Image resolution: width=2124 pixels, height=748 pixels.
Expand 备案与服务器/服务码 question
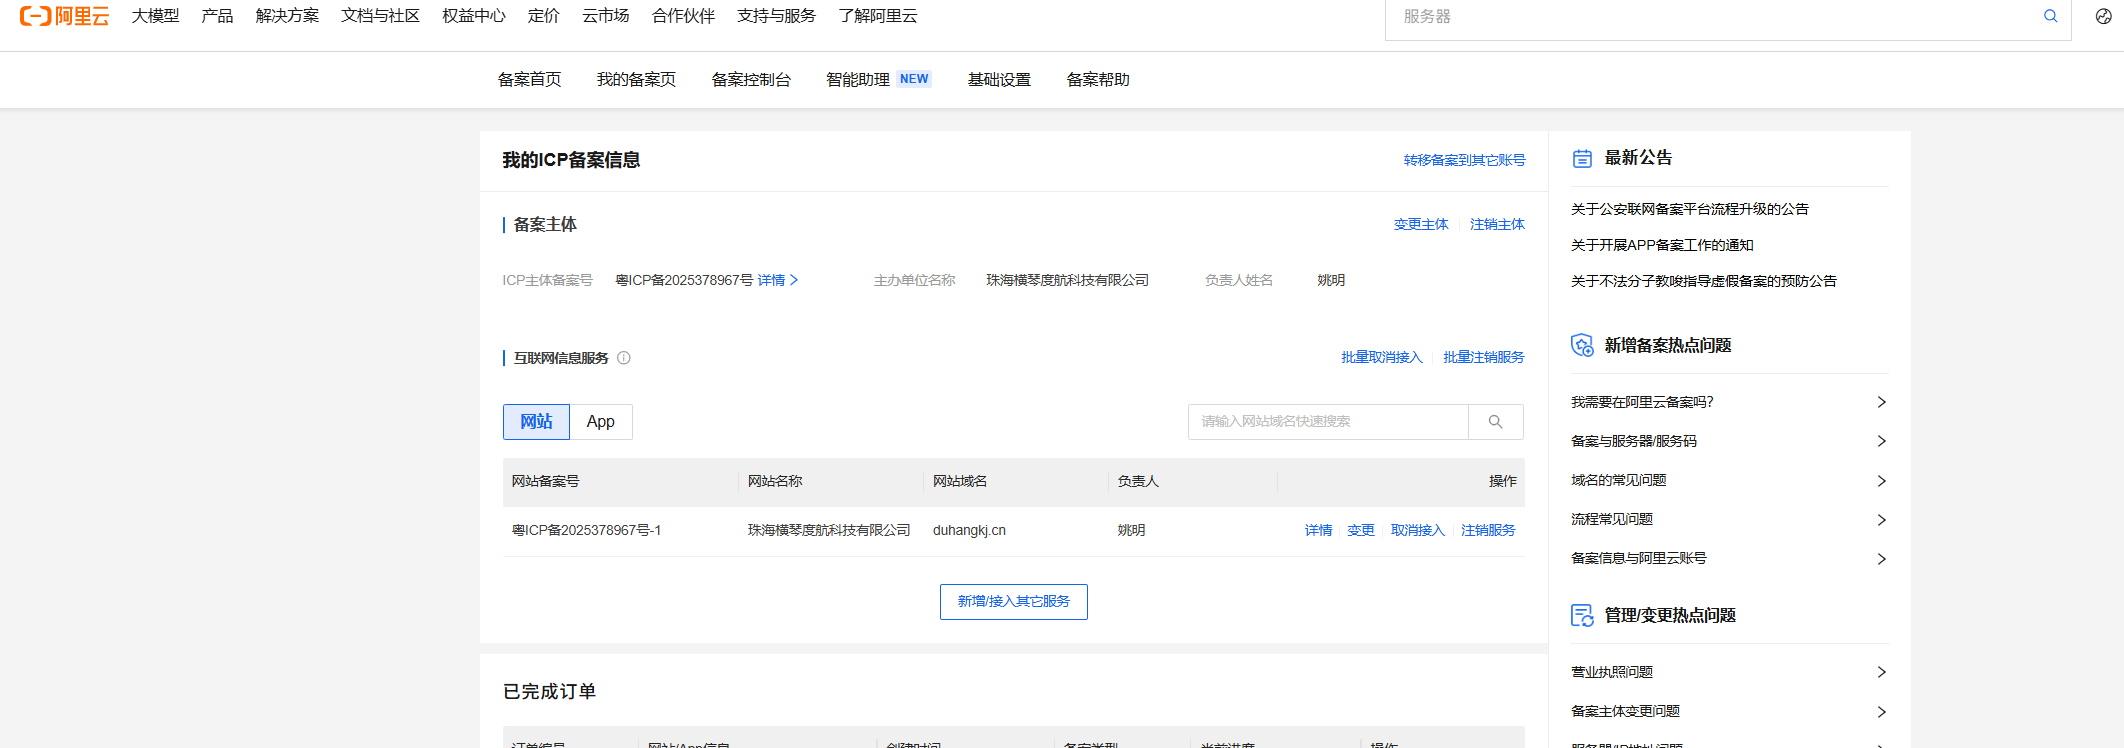pos(1729,441)
